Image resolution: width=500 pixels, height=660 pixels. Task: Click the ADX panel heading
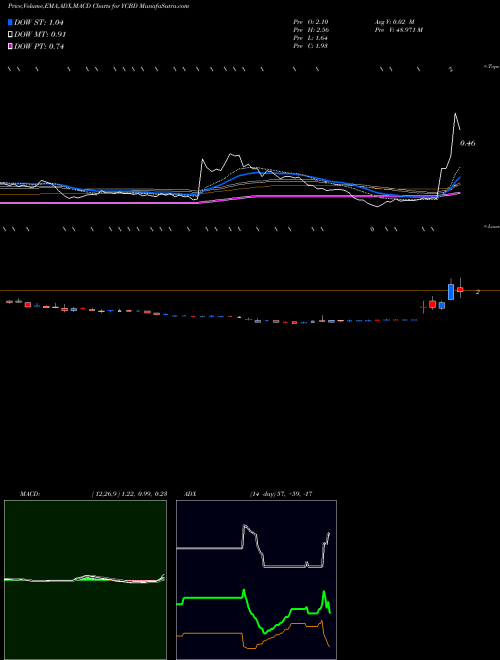[x=190, y=494]
